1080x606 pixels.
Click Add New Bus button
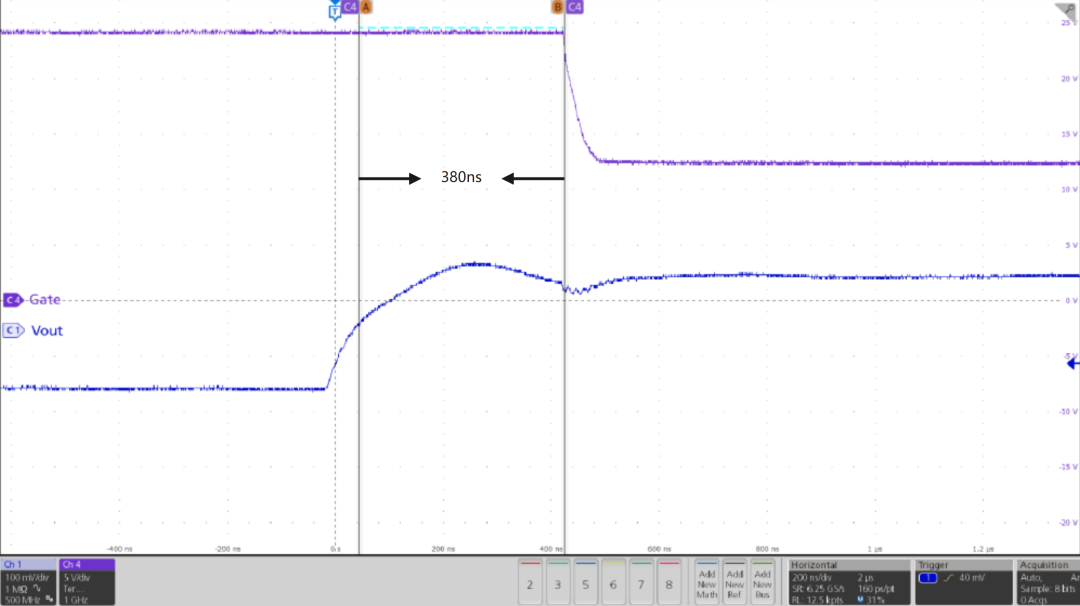click(763, 582)
